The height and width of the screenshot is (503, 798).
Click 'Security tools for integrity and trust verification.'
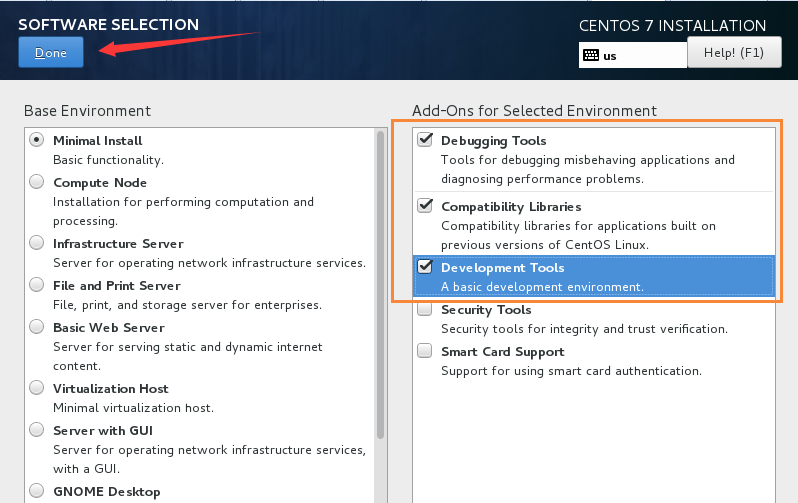coord(584,329)
